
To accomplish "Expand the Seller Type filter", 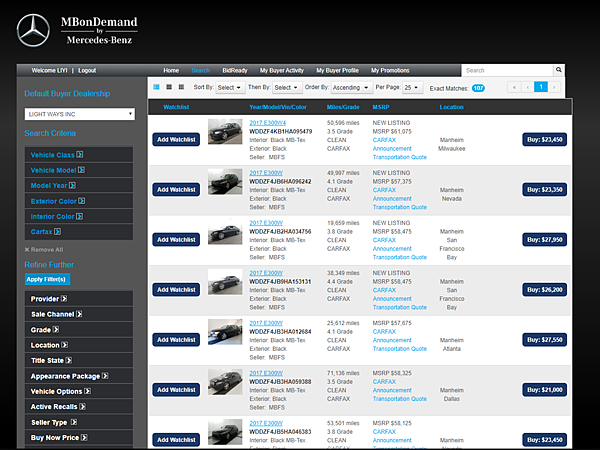I will 79,422.
